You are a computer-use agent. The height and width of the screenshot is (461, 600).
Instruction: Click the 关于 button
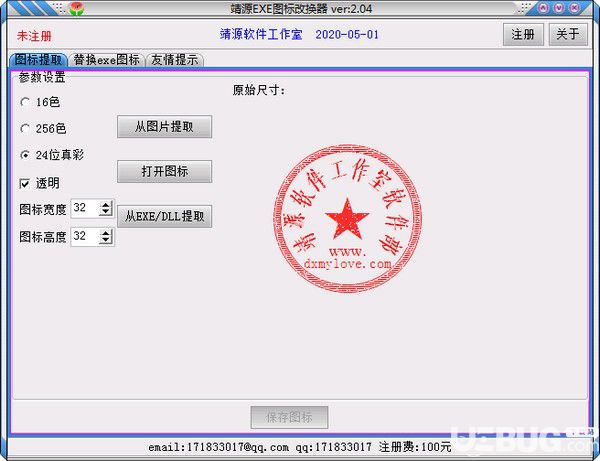pyautogui.click(x=568, y=35)
